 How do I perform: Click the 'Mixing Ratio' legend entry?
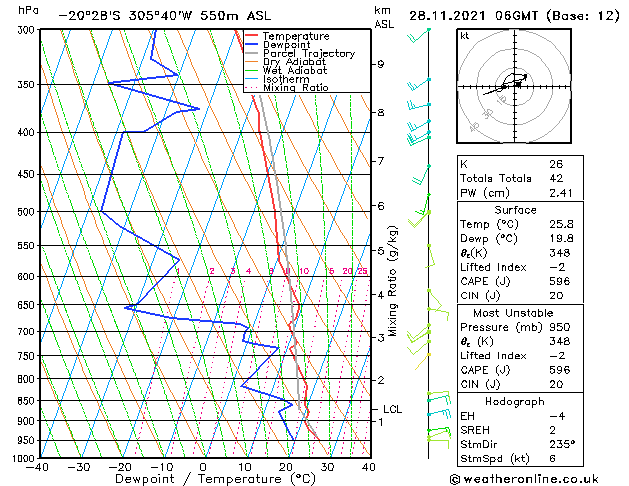click(287, 87)
